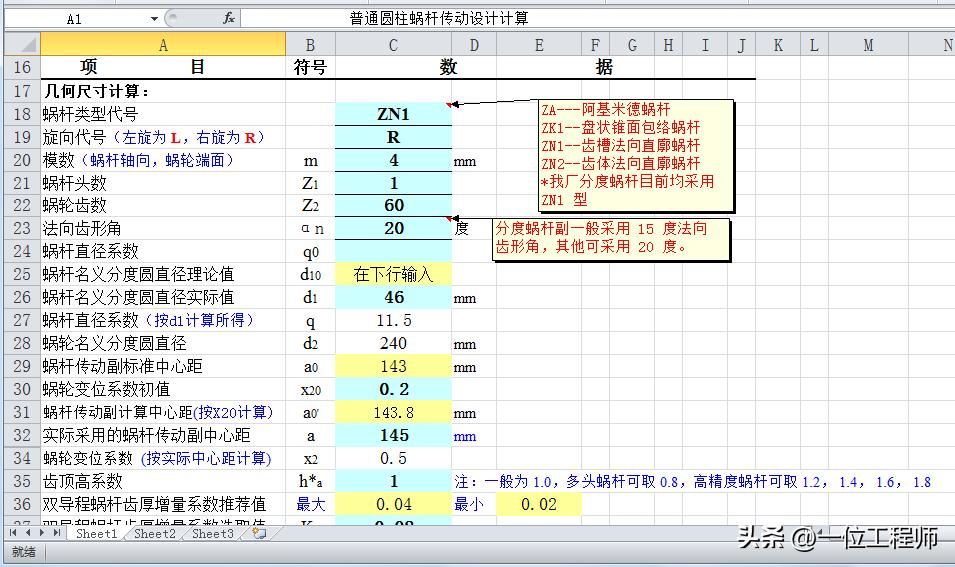Image resolution: width=955 pixels, height=567 pixels.
Task: Click the label 蜗轮名义分度圆直径
Action: click(x=115, y=343)
